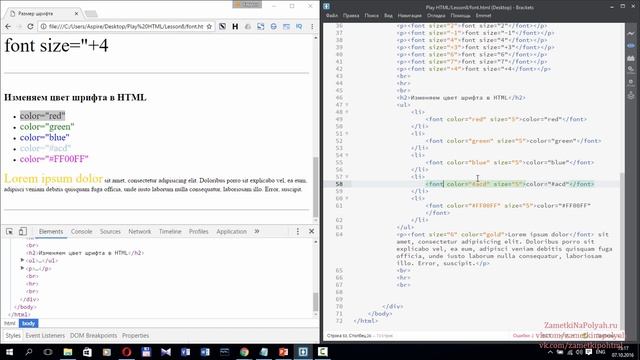The image size is (640, 360).
Task: Switch to DevTools Sources tab
Action: click(x=110, y=231)
